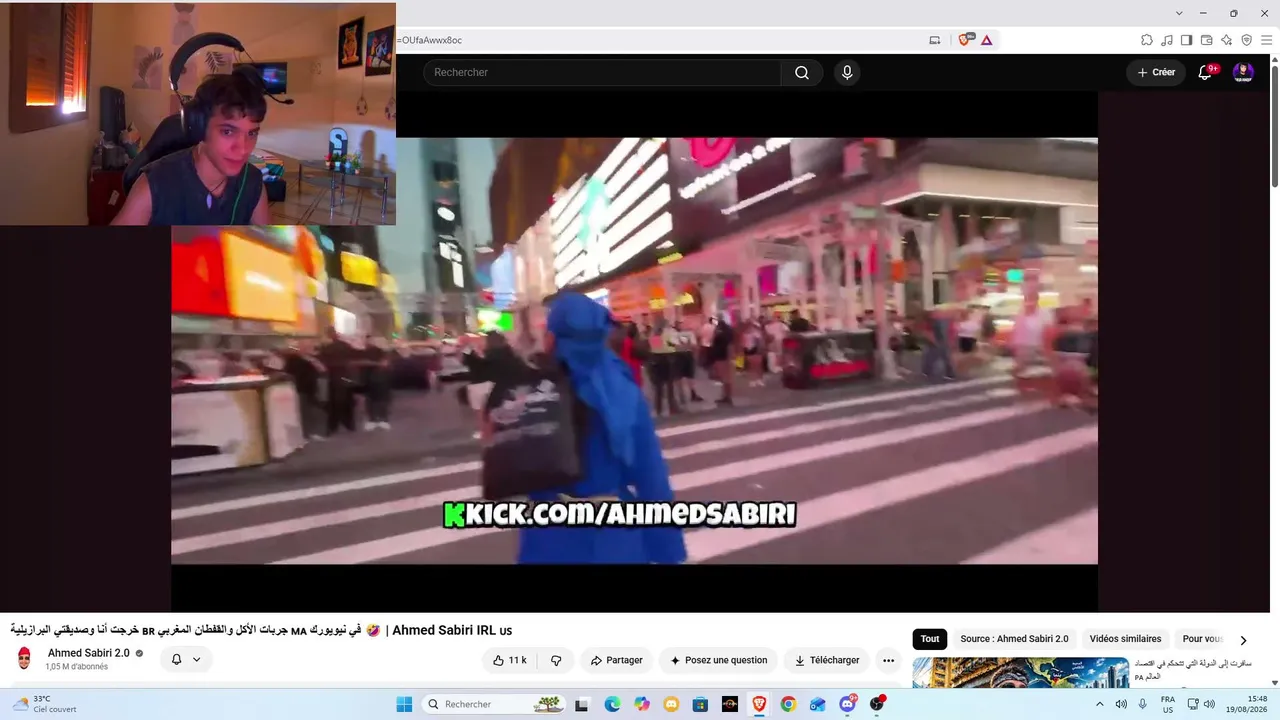
Task: Click the microphone icon in system tray
Action: [x=1143, y=704]
